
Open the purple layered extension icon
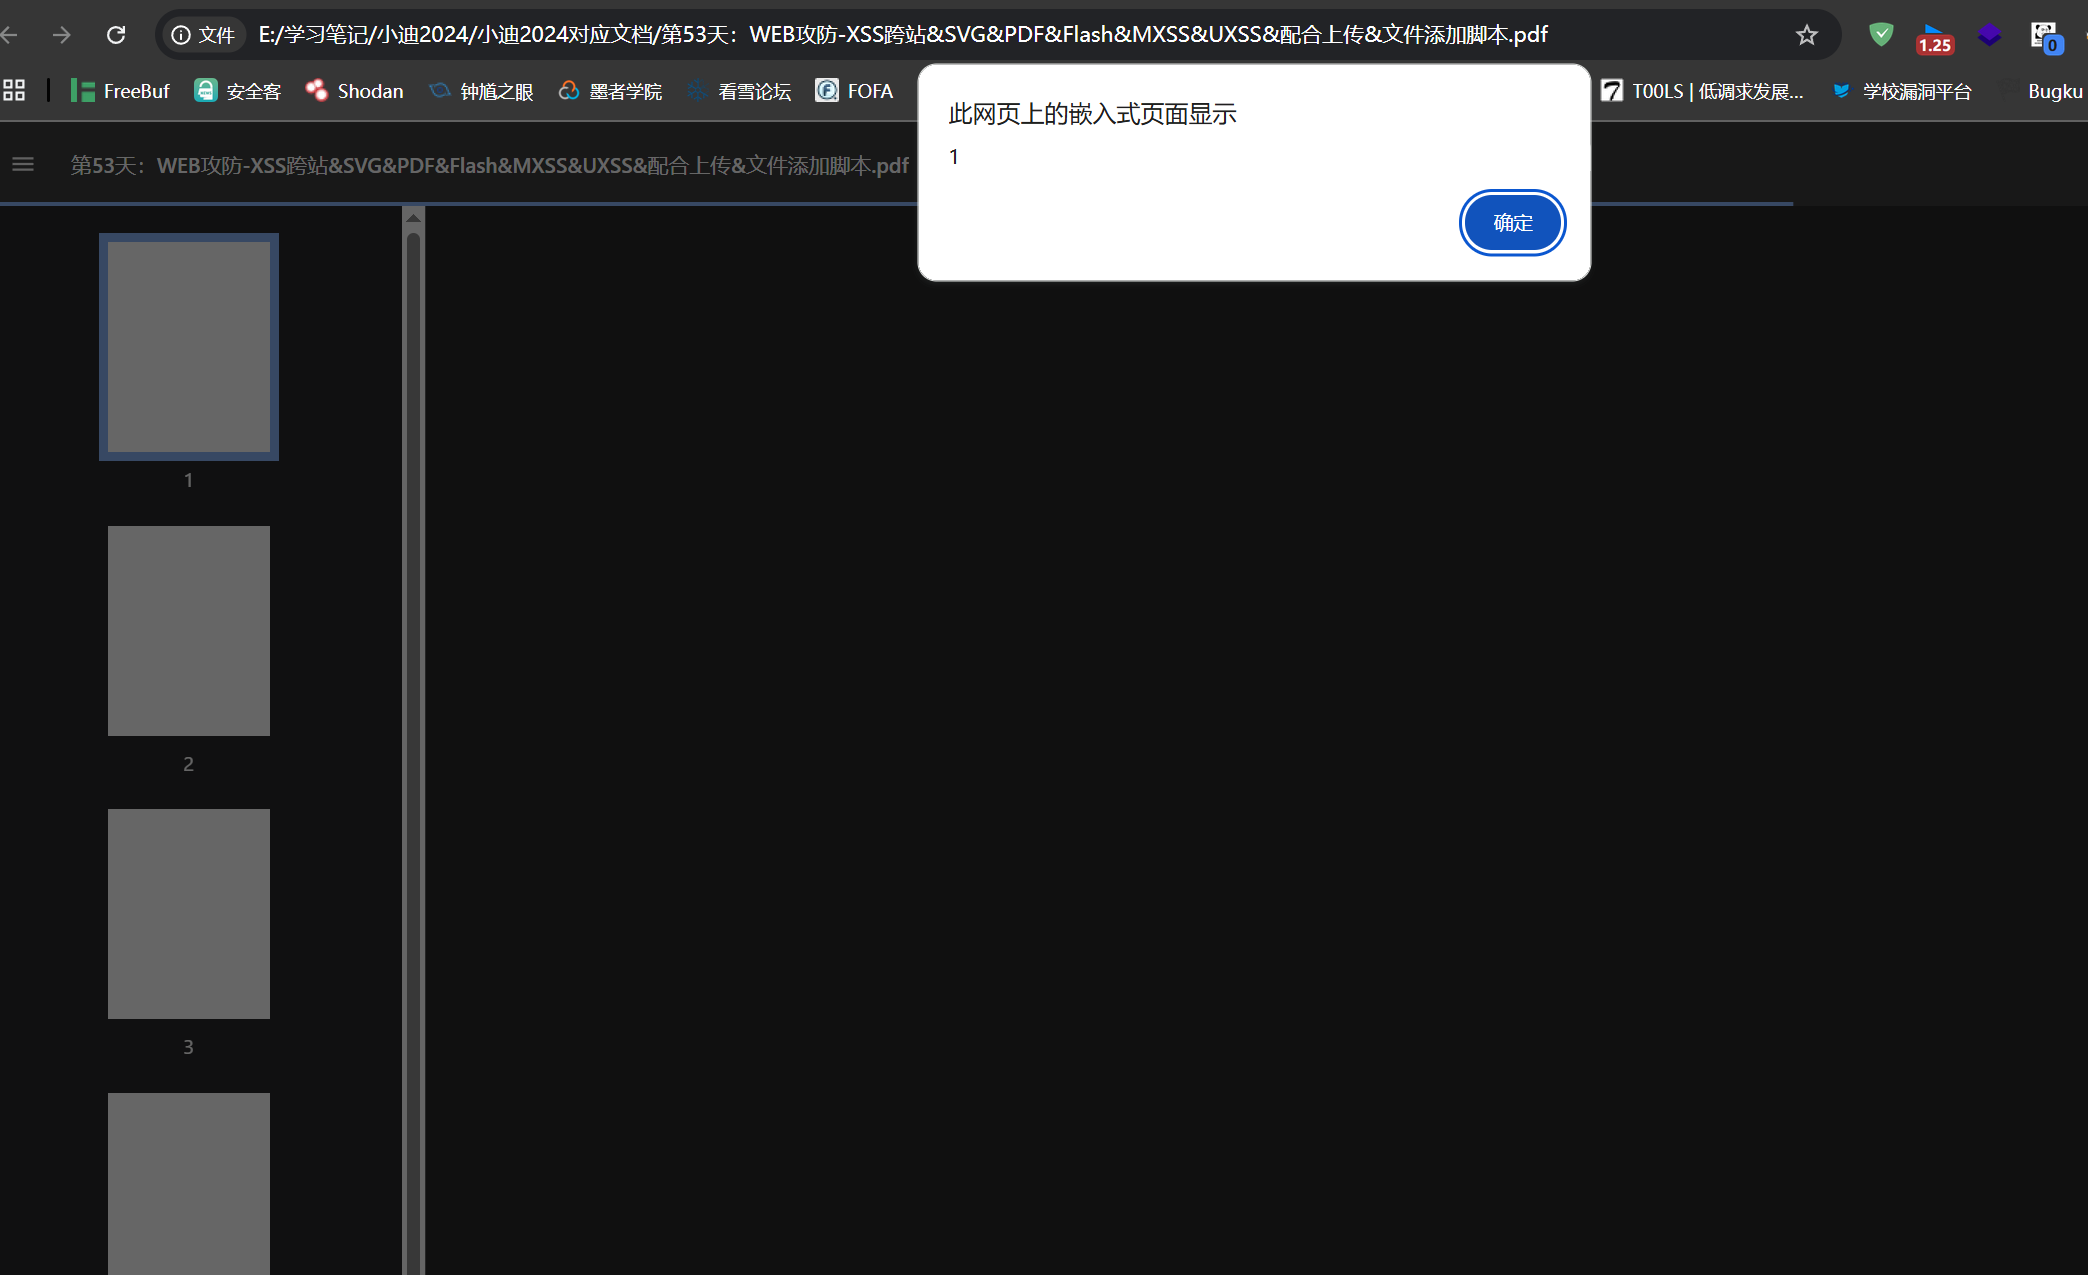(x=1989, y=35)
